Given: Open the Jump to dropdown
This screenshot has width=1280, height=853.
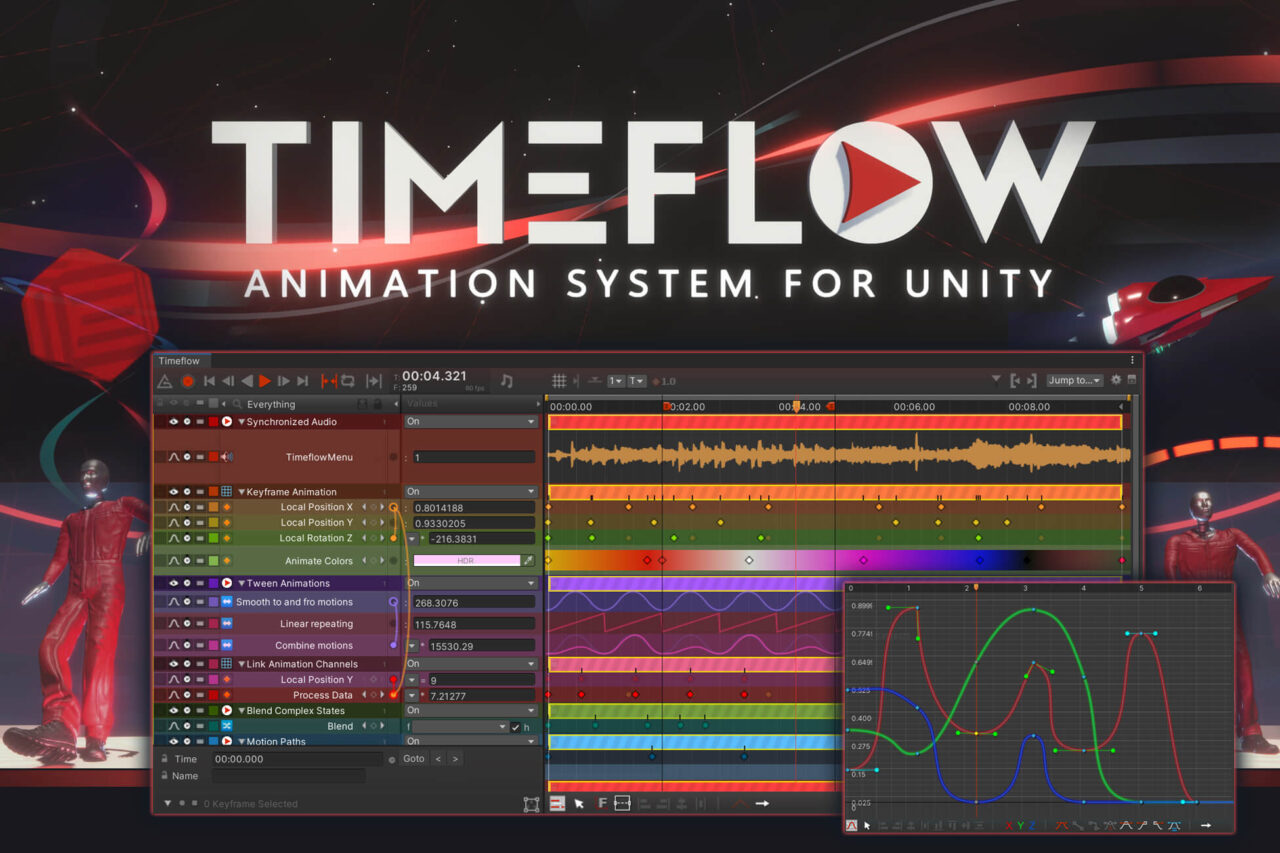Looking at the screenshot, I should 1075,381.
